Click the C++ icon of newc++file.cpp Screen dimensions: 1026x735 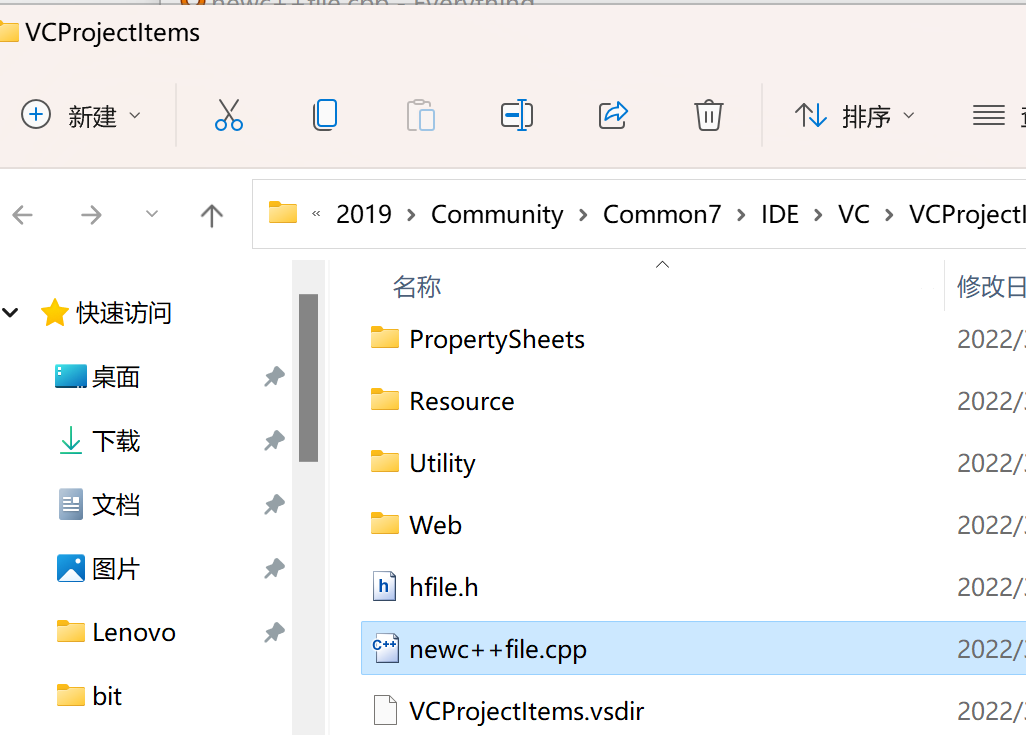tap(385, 648)
